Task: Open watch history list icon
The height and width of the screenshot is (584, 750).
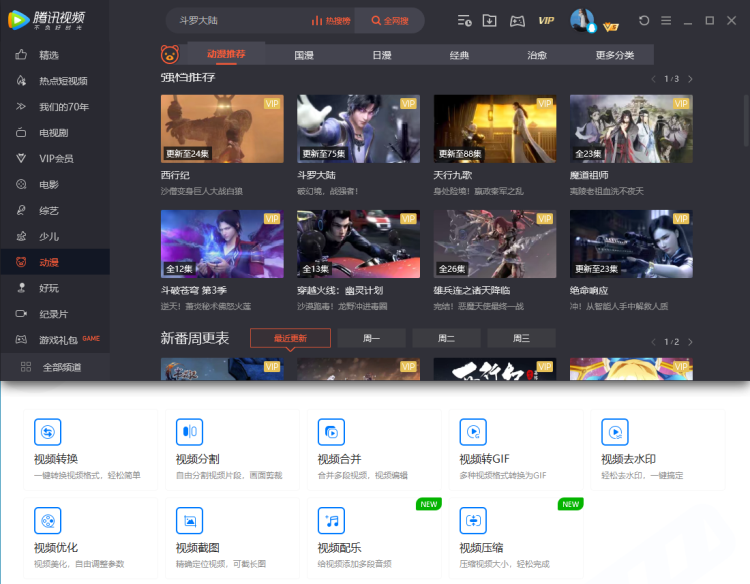Action: (464, 21)
